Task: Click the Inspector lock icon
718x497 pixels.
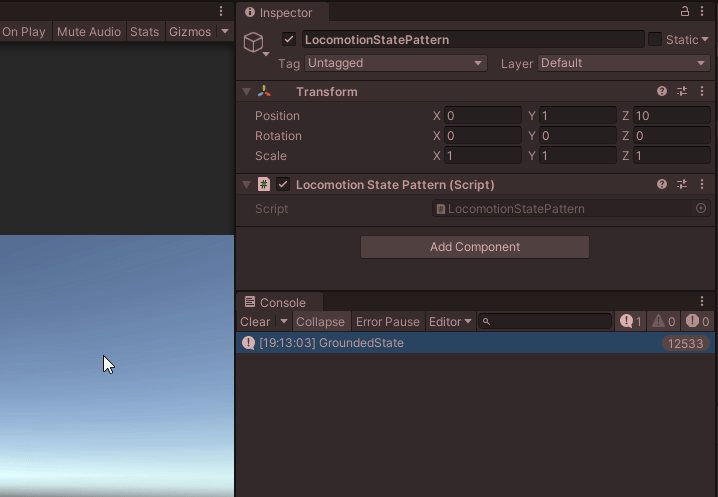Action: pyautogui.click(x=685, y=11)
